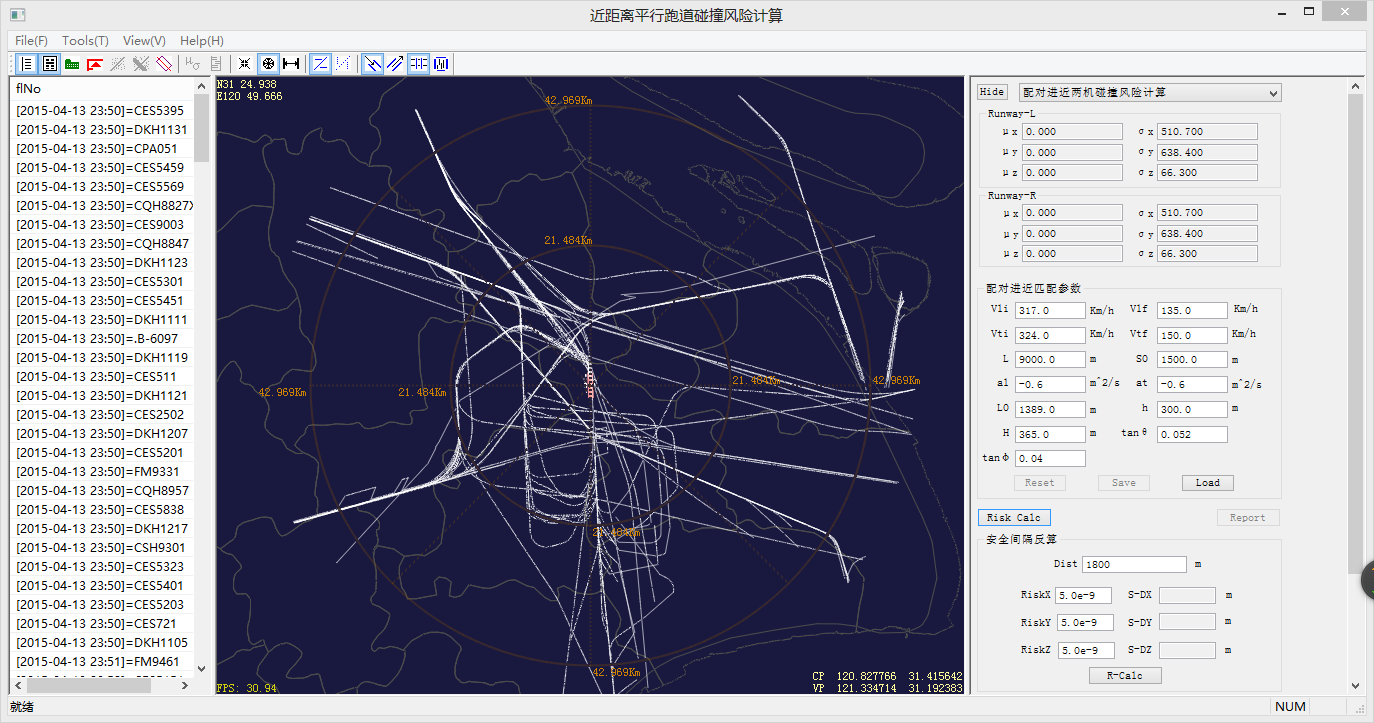
Task: Toggle the range ring compass icon
Action: [268, 64]
